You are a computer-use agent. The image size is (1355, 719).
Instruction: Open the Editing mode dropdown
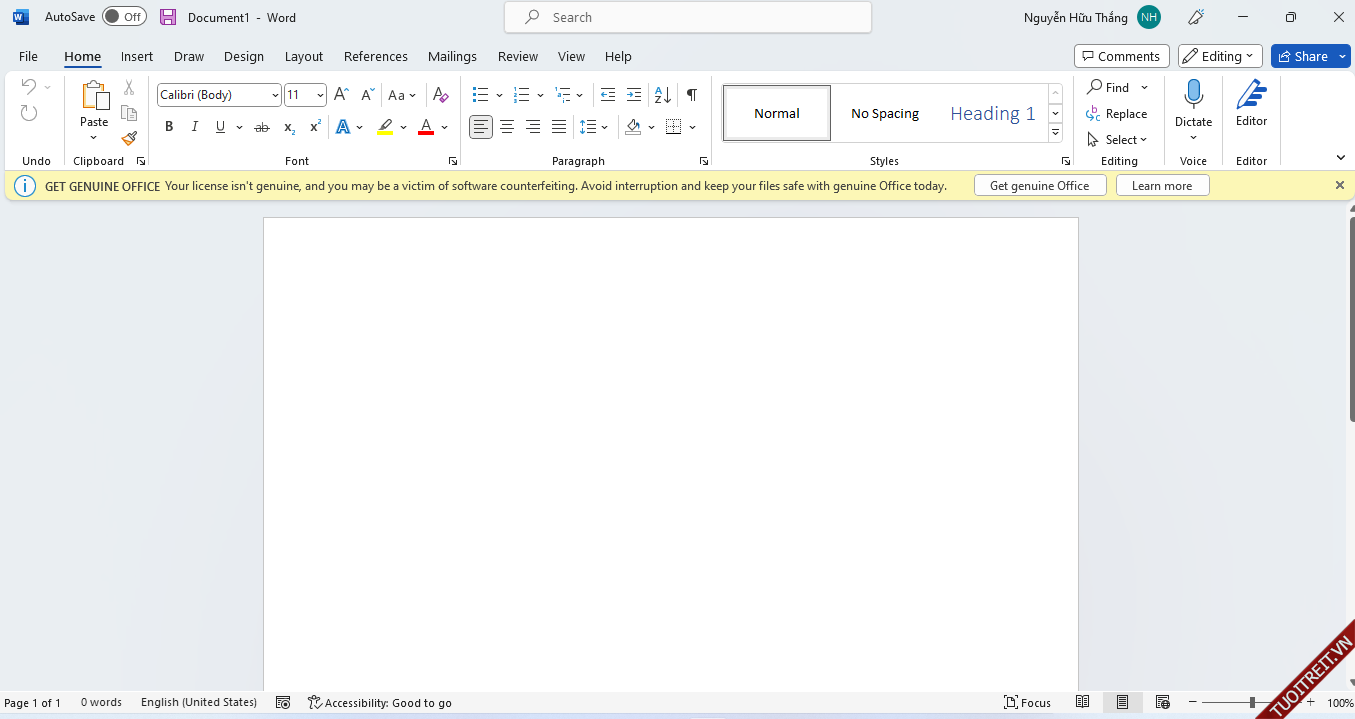(1220, 56)
